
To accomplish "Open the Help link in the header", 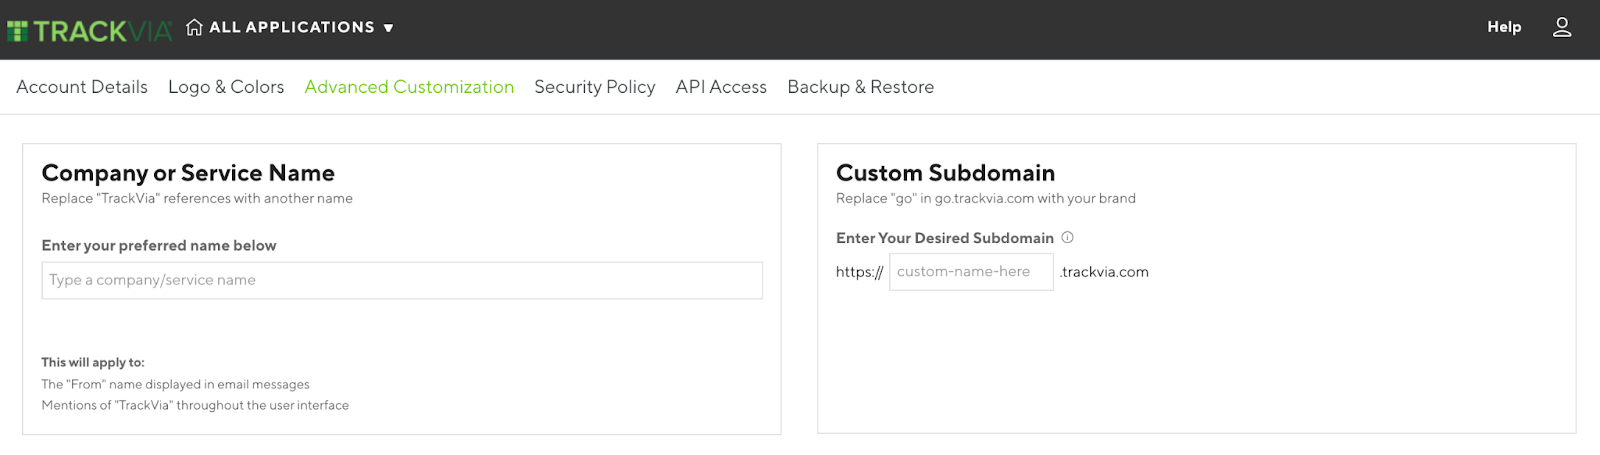I will 1504,27.
